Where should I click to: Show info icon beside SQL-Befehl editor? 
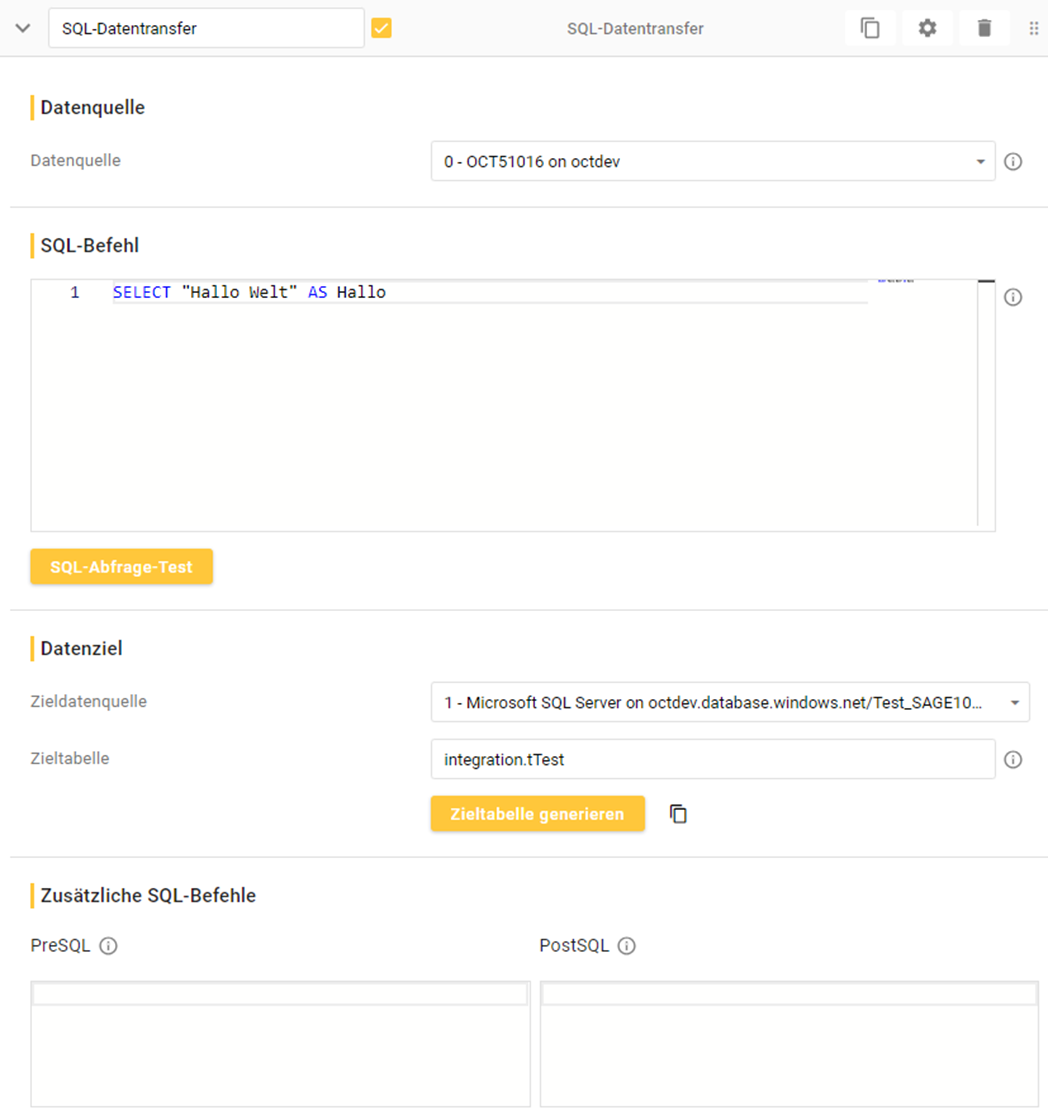pos(1012,297)
